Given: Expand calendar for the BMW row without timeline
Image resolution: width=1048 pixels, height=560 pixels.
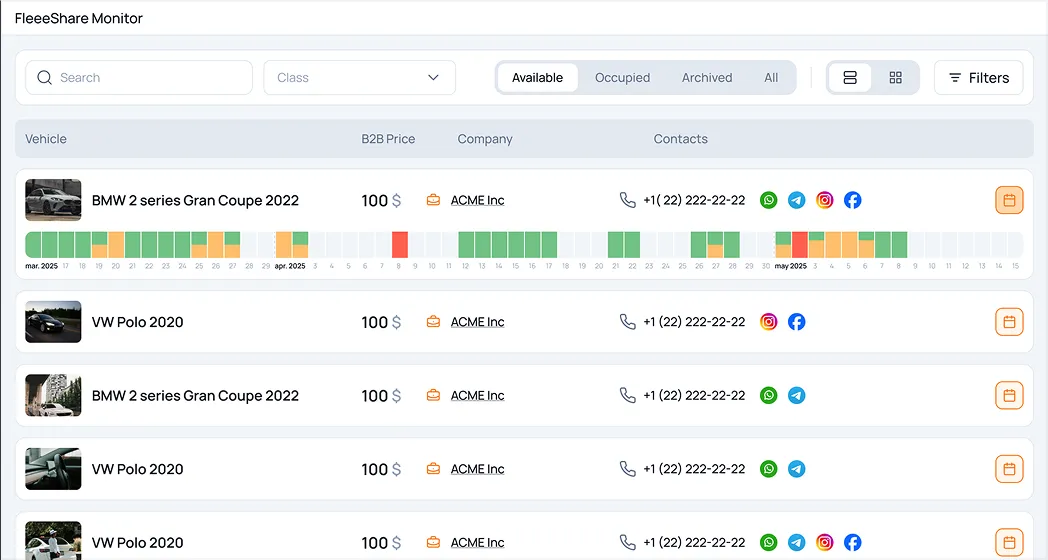Looking at the screenshot, I should (1009, 395).
